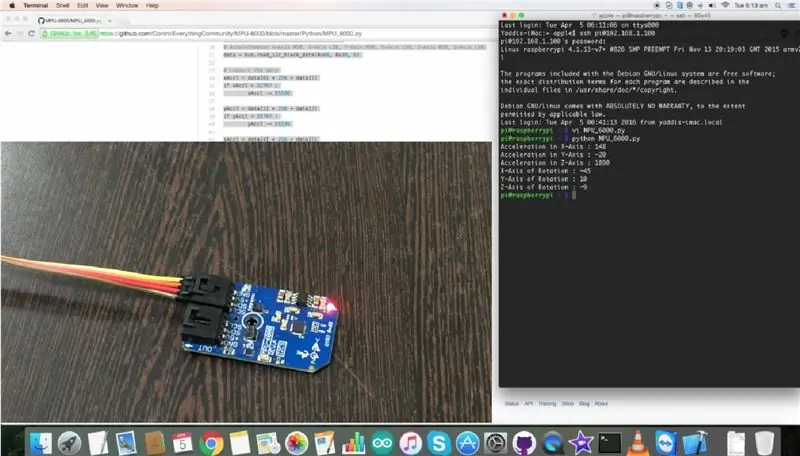Go back using the browser back arrow
The width and height of the screenshot is (800, 456).
click(x=8, y=33)
